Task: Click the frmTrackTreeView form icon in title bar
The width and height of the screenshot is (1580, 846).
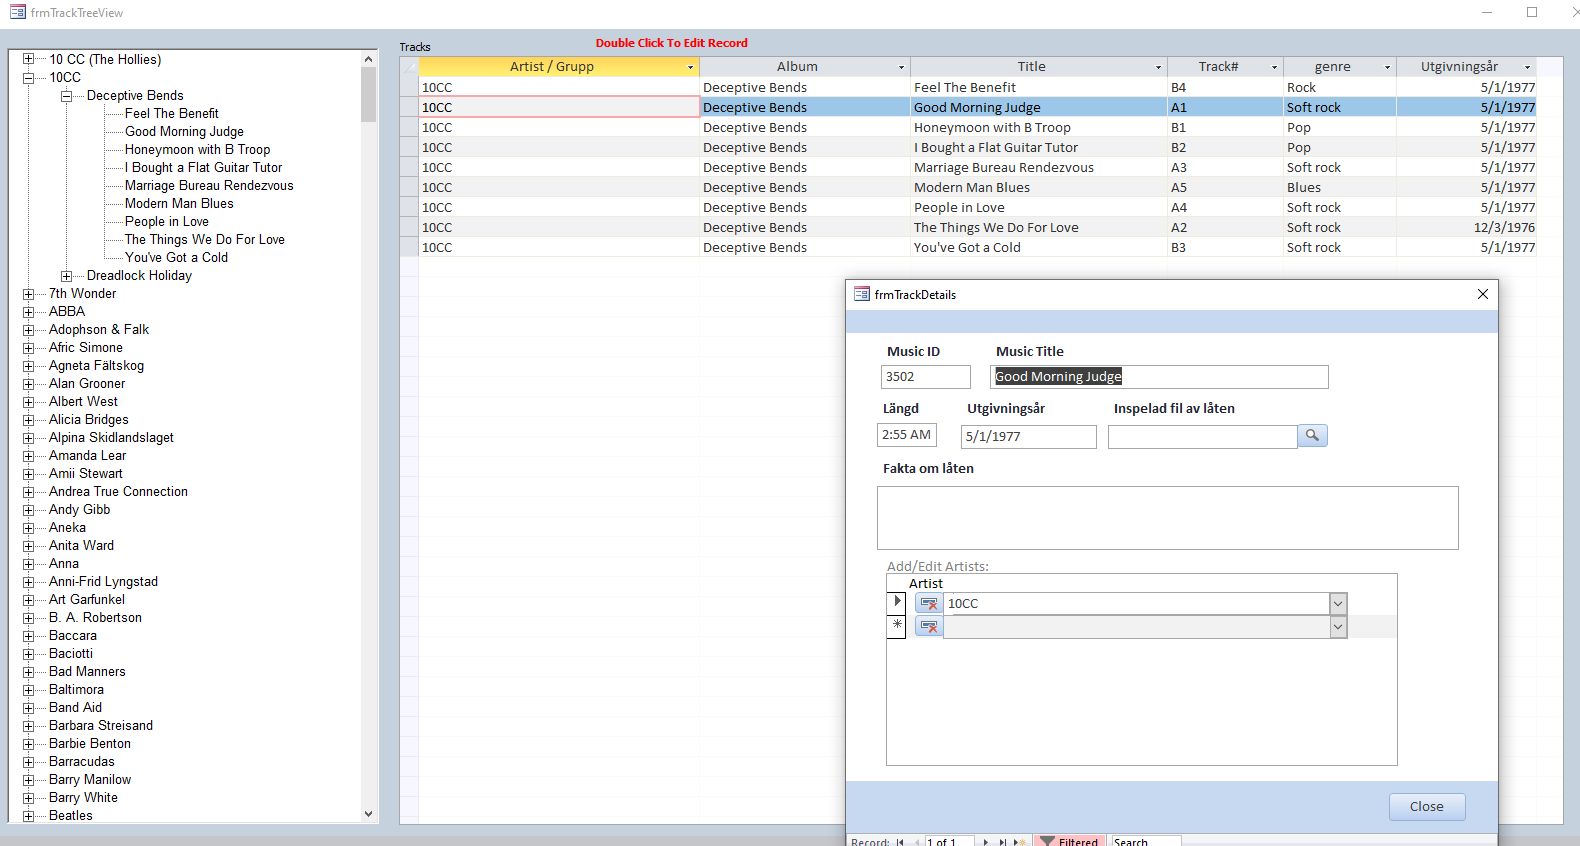Action: [x=18, y=12]
